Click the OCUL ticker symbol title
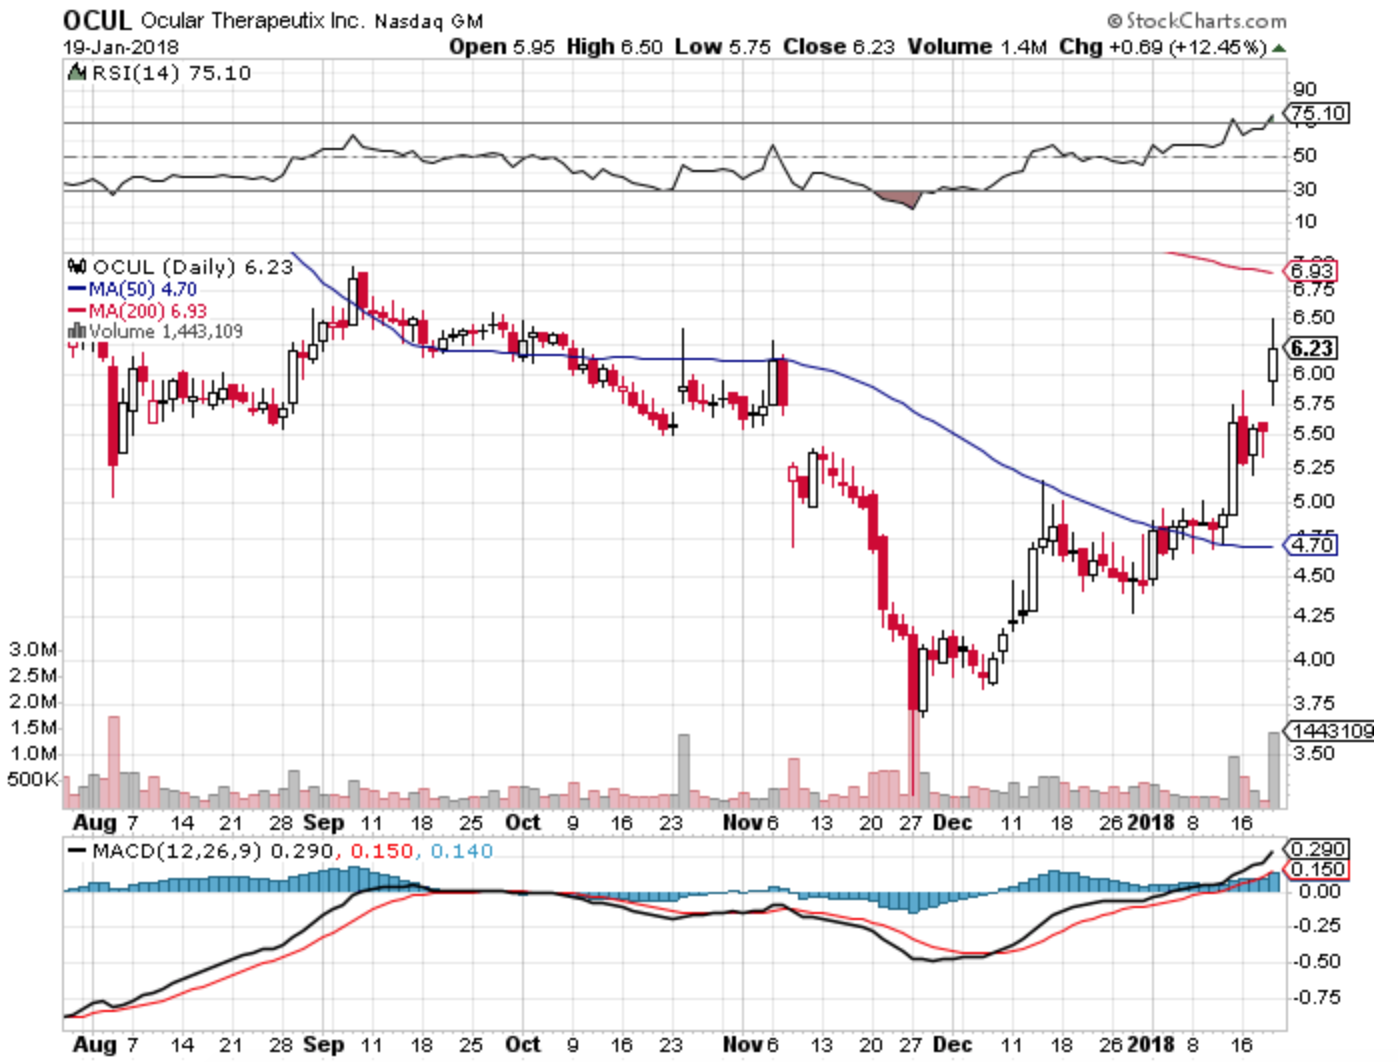 coord(96,20)
